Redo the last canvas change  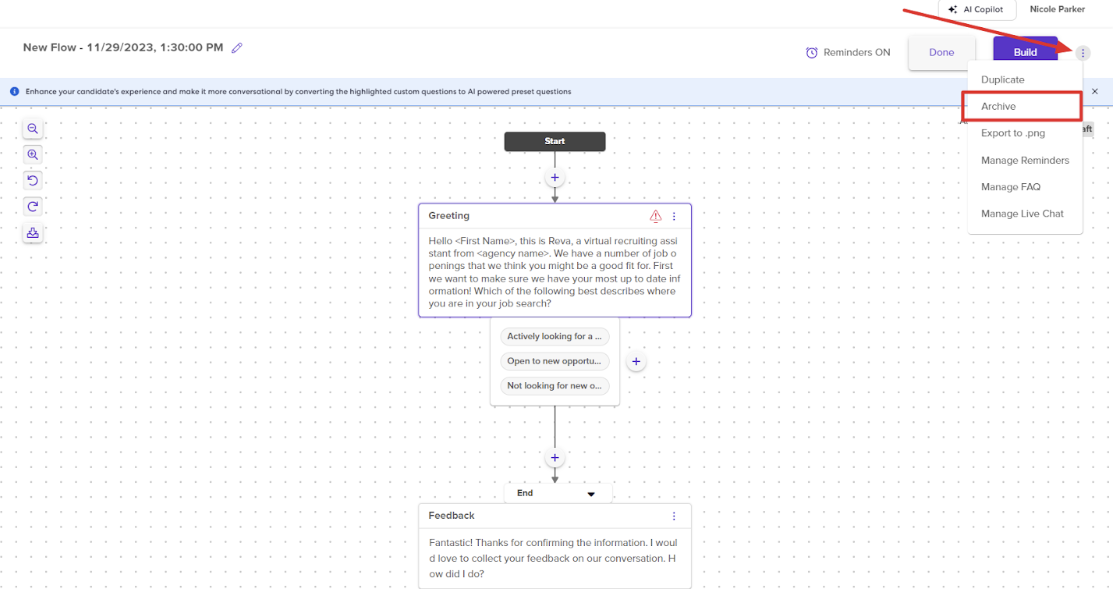(33, 207)
